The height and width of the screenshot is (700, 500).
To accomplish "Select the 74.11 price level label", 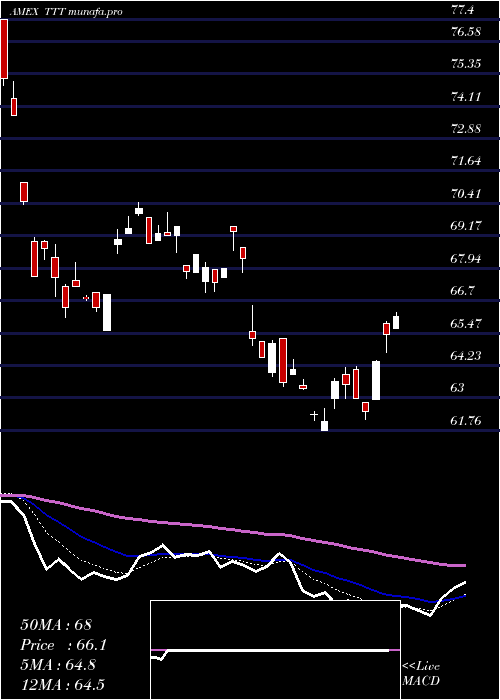I will coord(466,96).
